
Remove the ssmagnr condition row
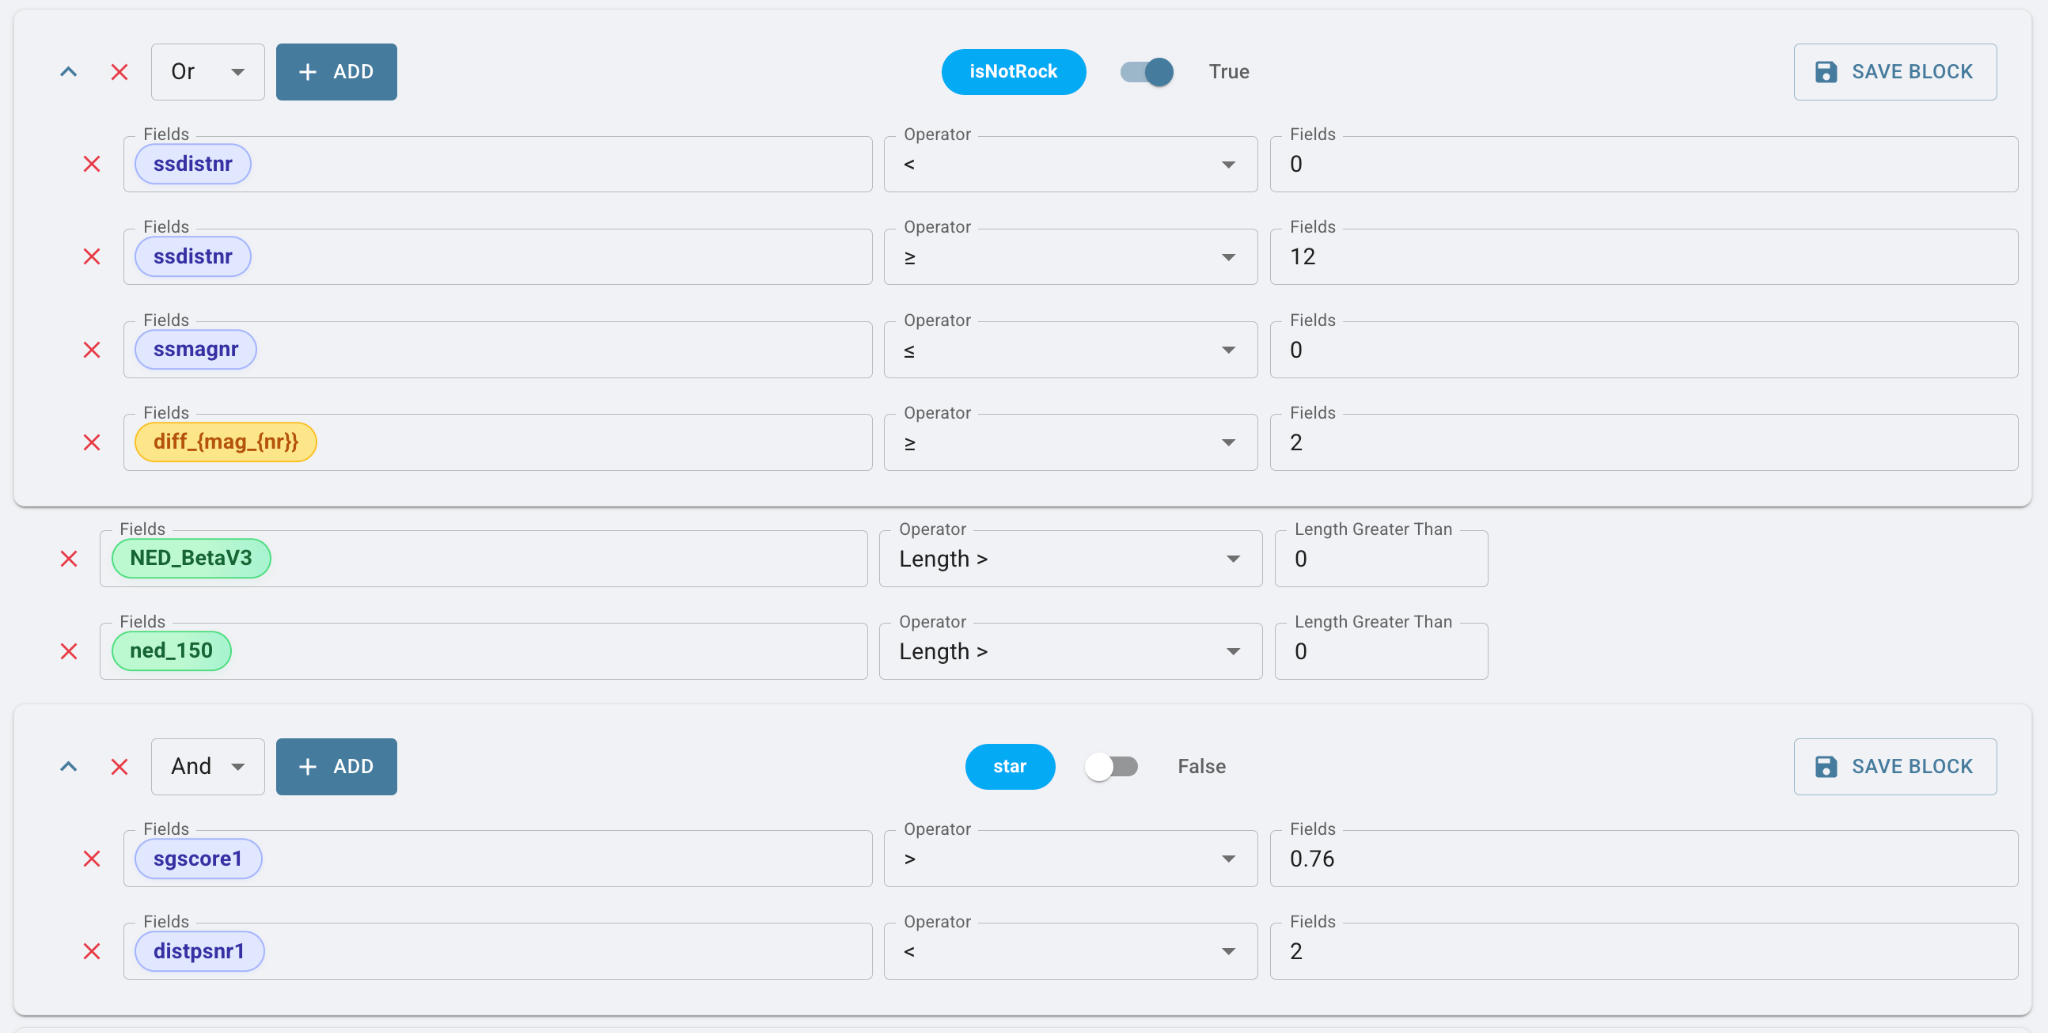92,350
